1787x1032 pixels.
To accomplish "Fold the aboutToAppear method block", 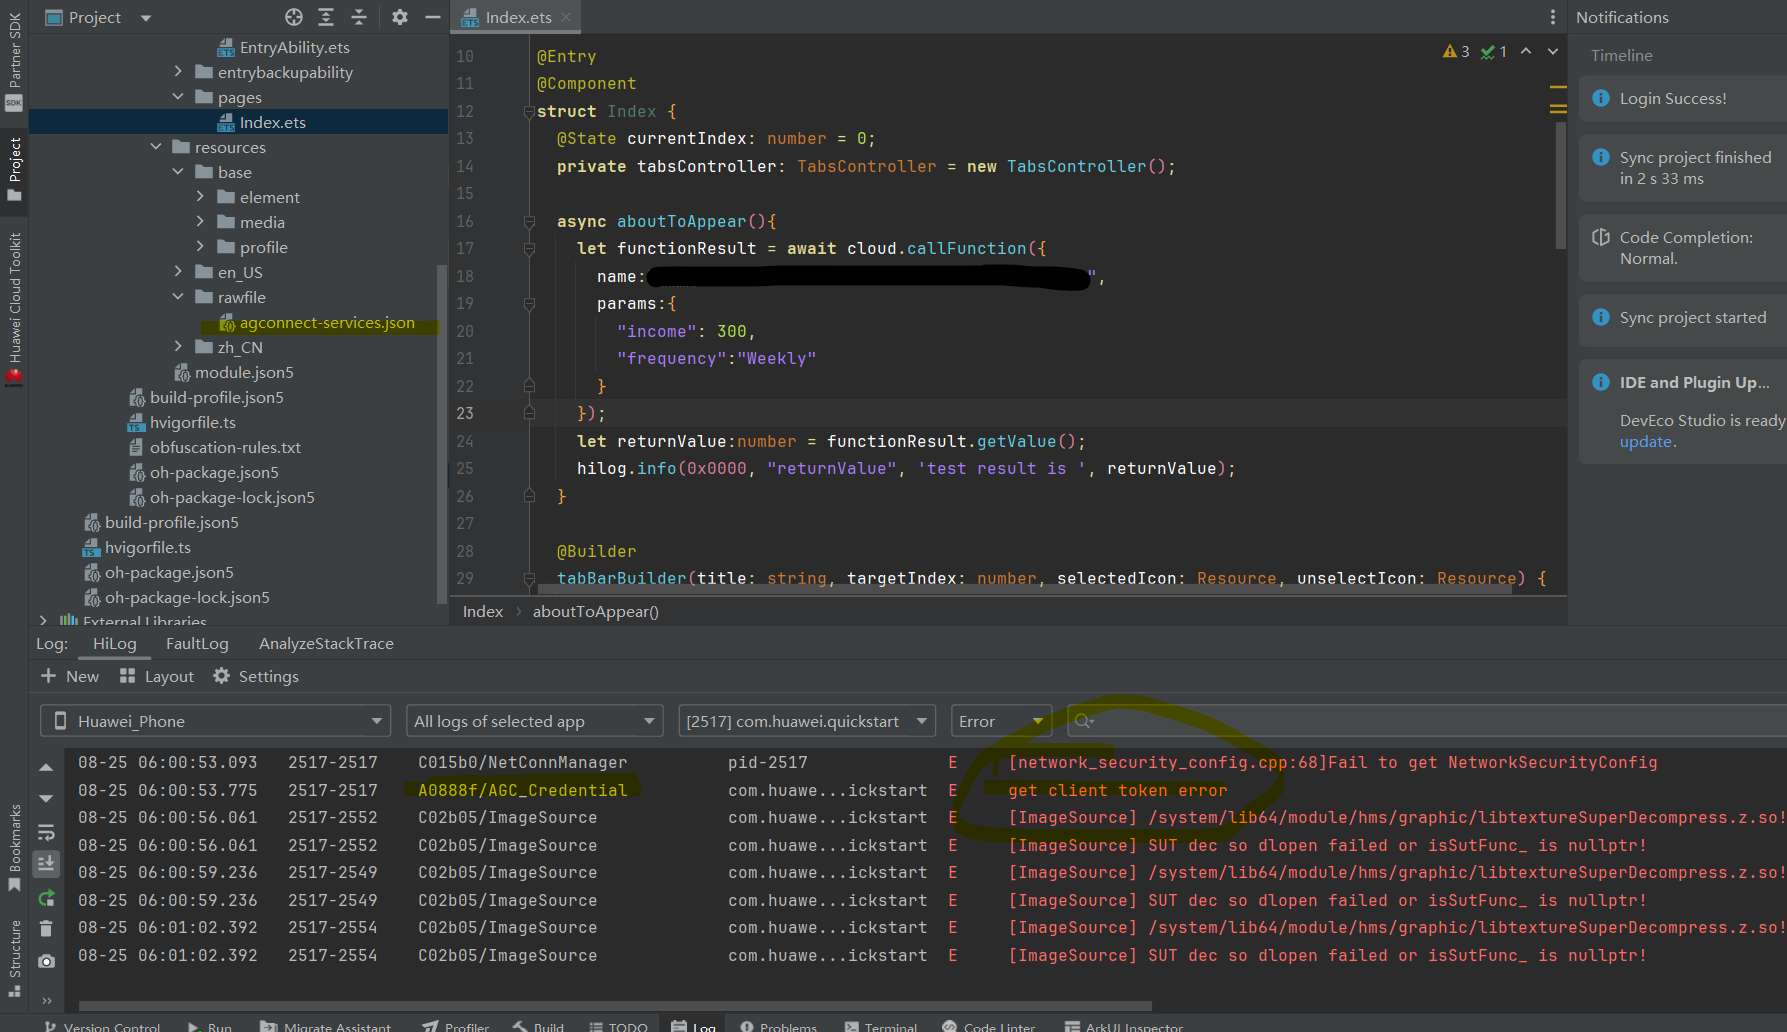I will tap(529, 222).
